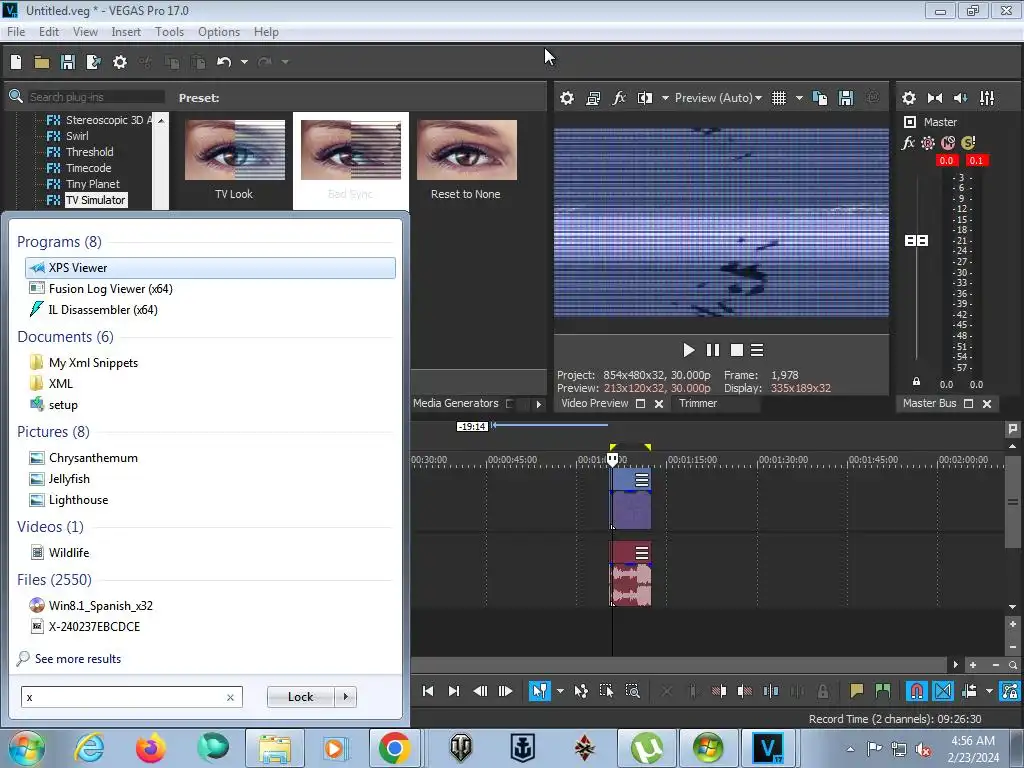Open mixing console icon in Master Bus
The image size is (1024, 768).
click(x=987, y=98)
